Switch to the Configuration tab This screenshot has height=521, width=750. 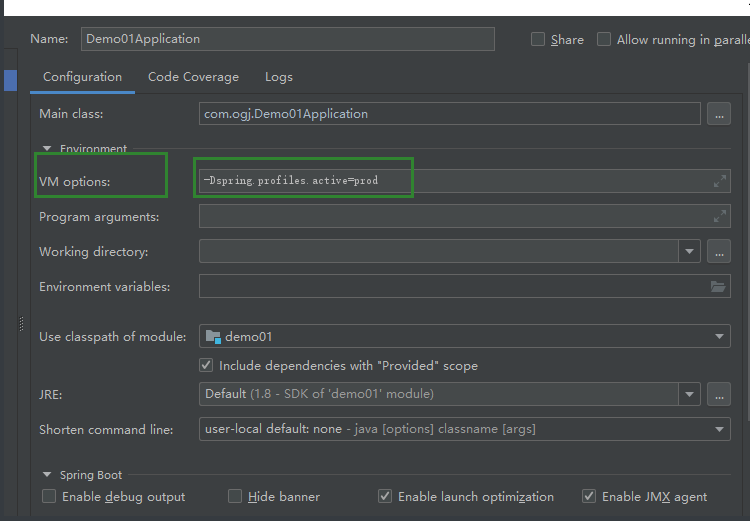pos(82,77)
